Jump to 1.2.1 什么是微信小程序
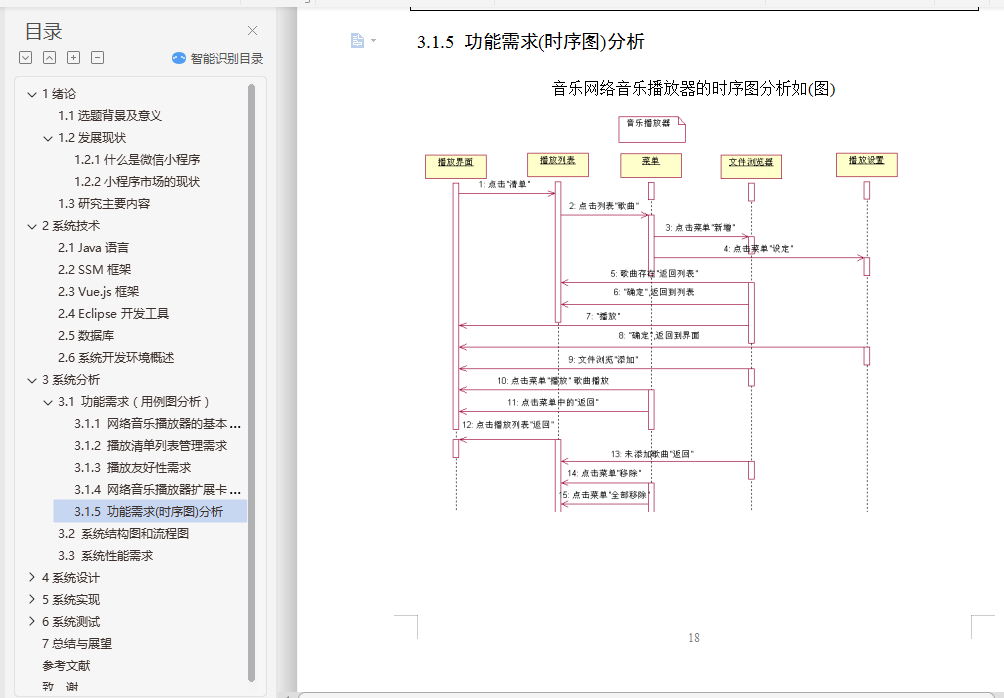 click(137, 159)
